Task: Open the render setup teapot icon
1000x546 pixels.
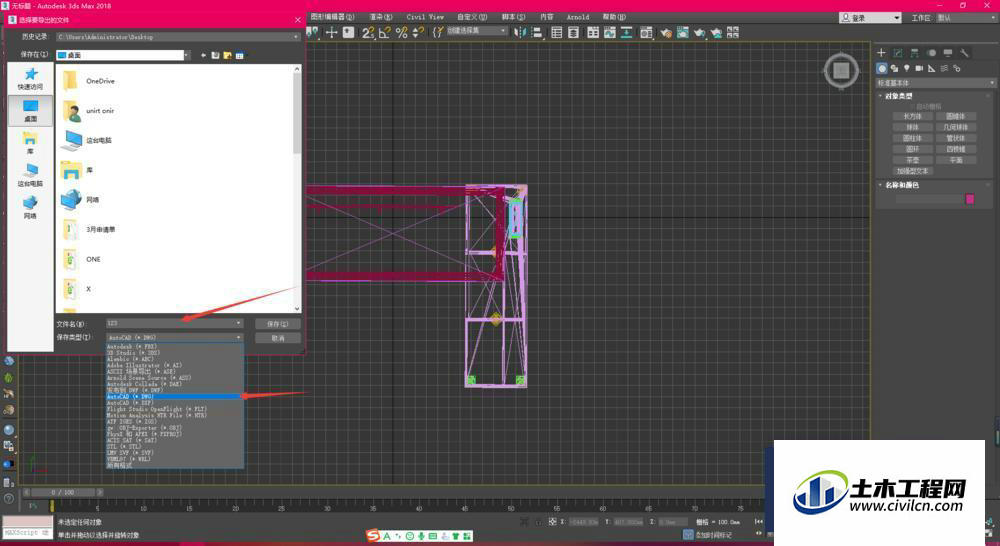Action: (x=666, y=32)
